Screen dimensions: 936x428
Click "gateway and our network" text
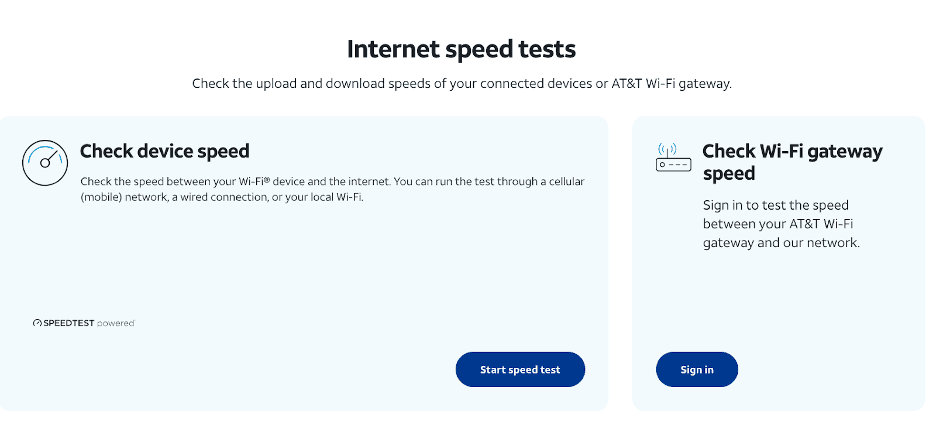pos(781,243)
